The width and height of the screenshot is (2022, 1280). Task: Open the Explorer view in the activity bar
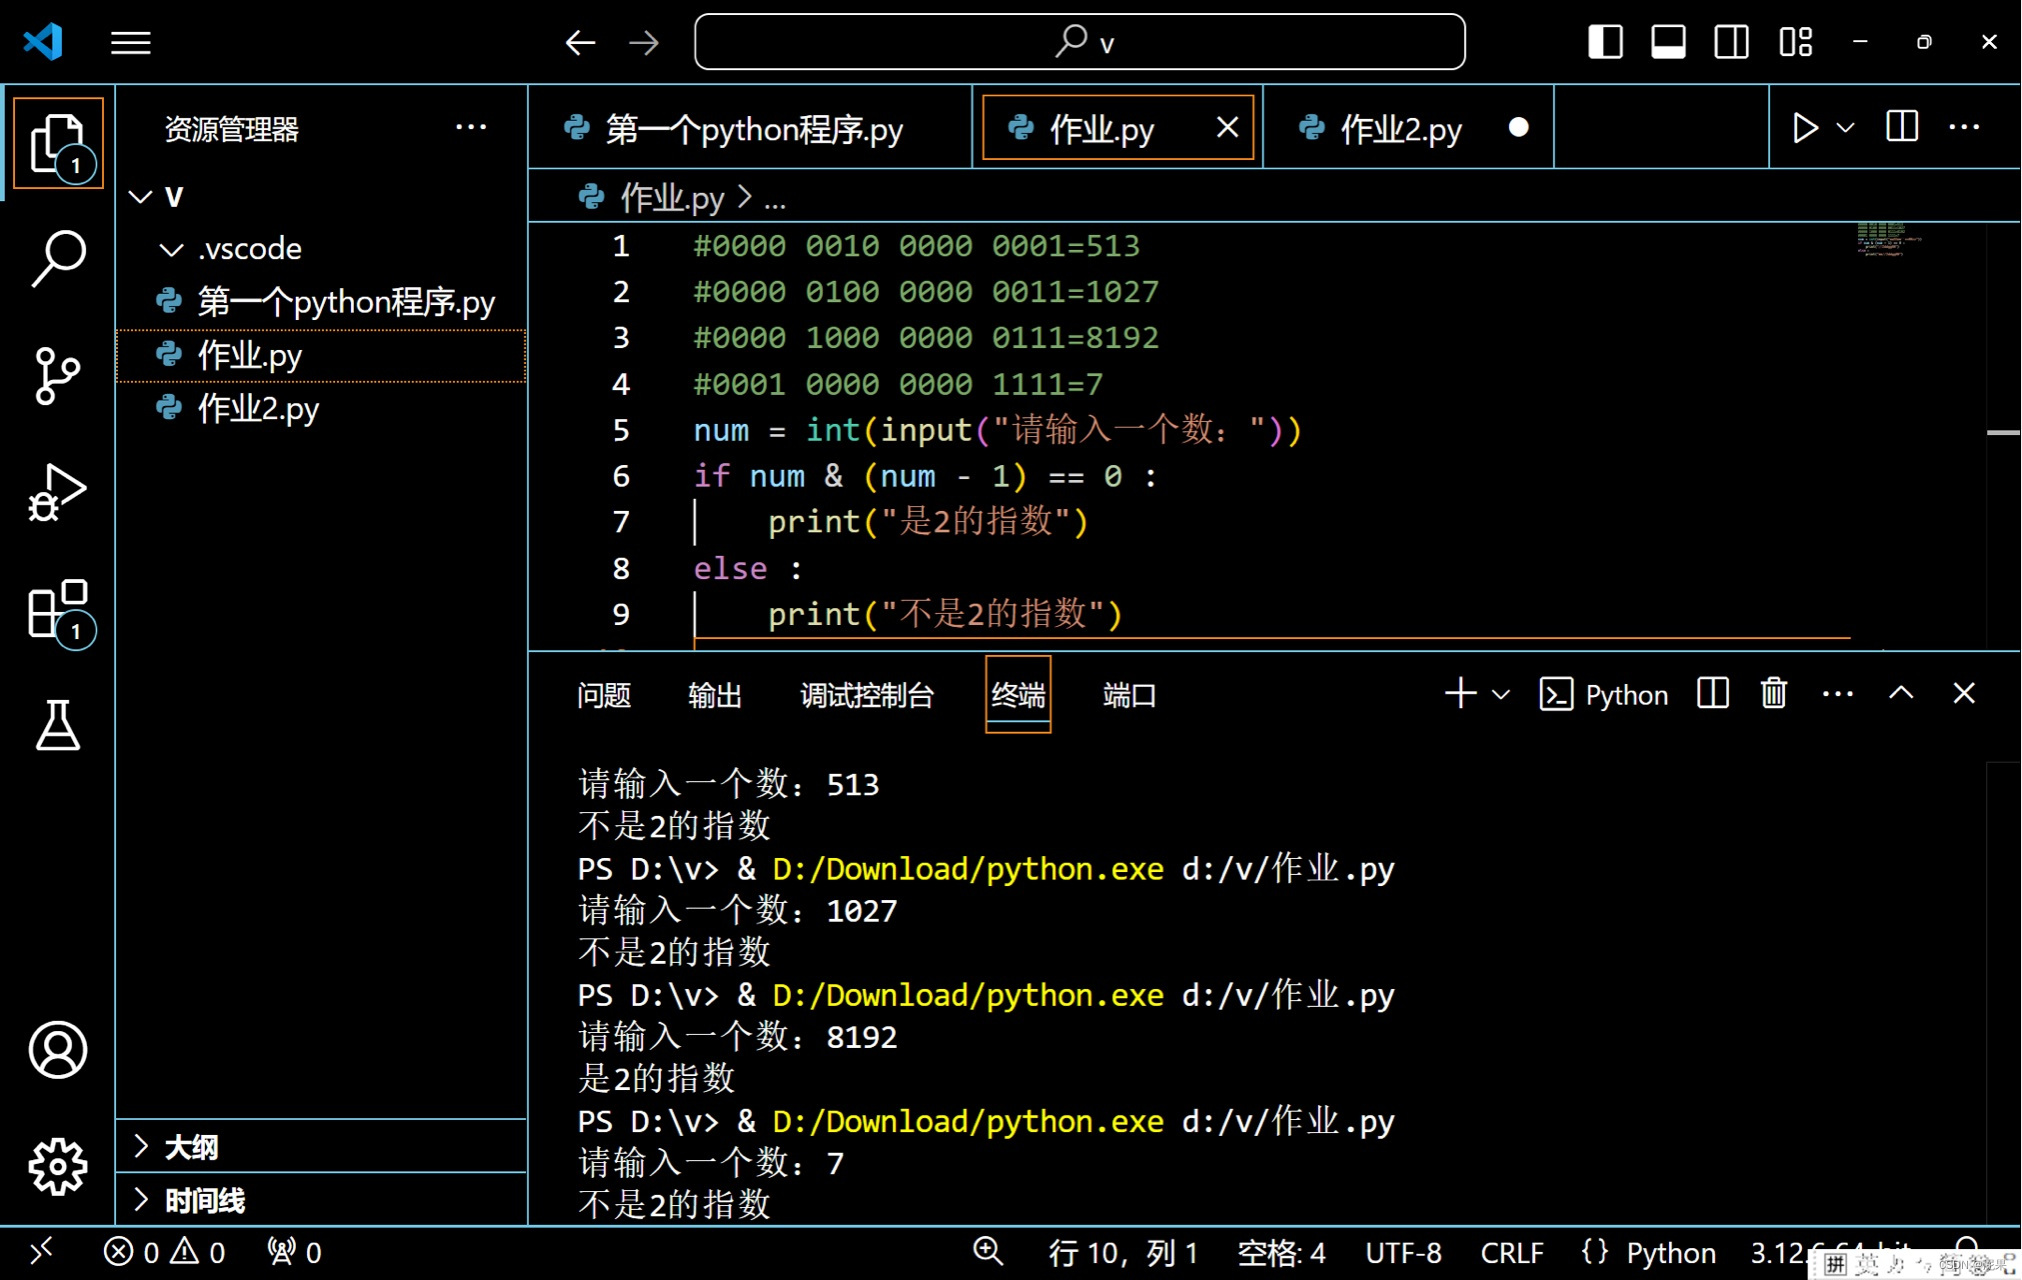58,143
